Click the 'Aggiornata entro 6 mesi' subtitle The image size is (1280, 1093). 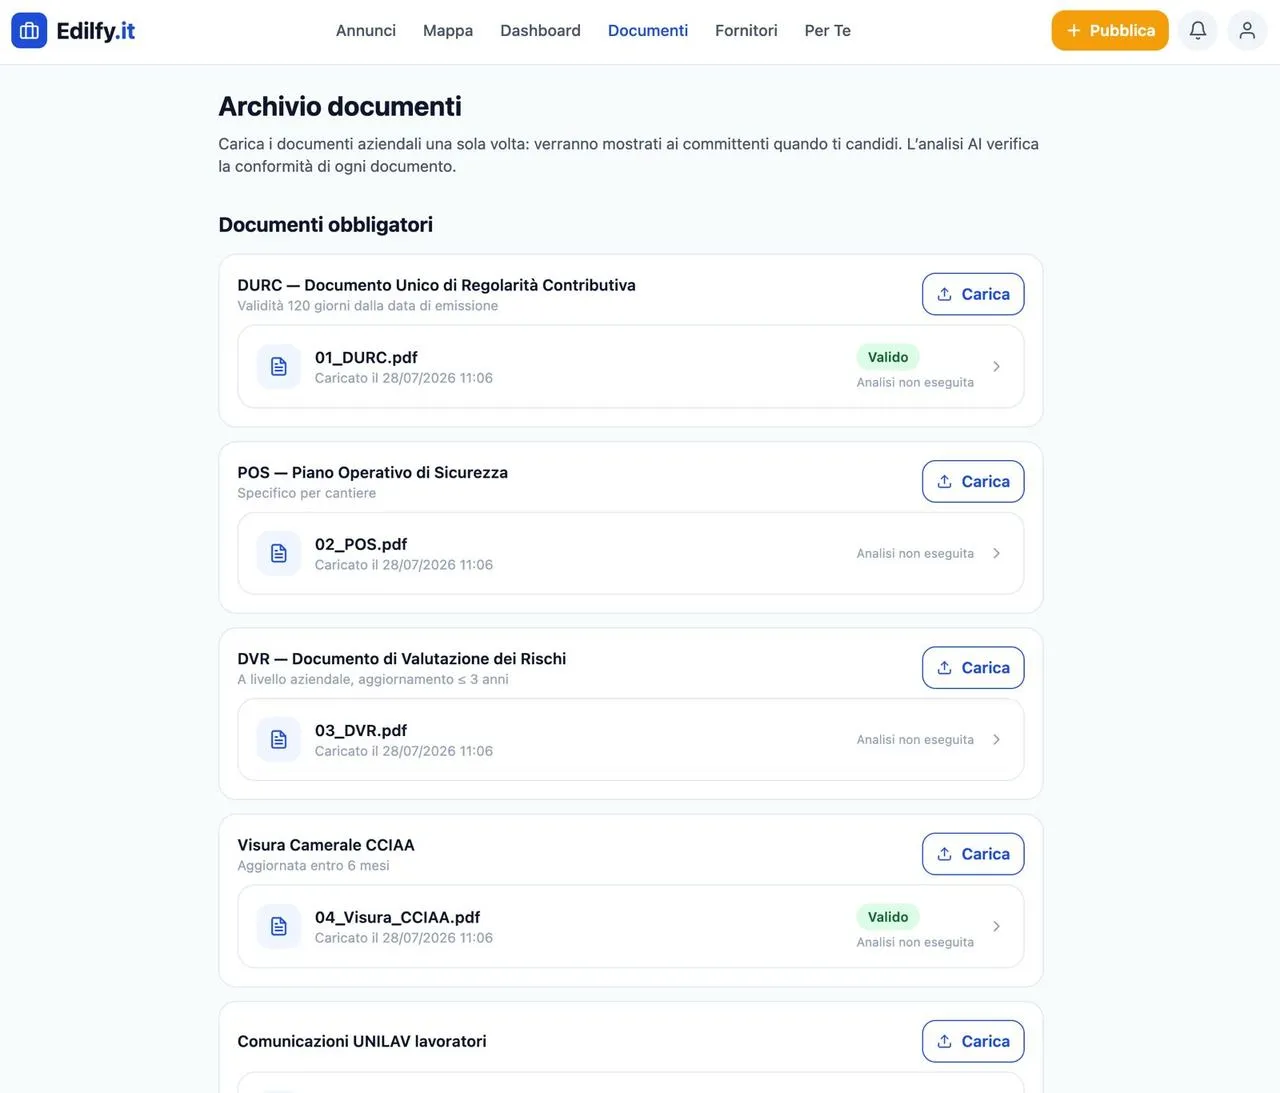coord(313,866)
